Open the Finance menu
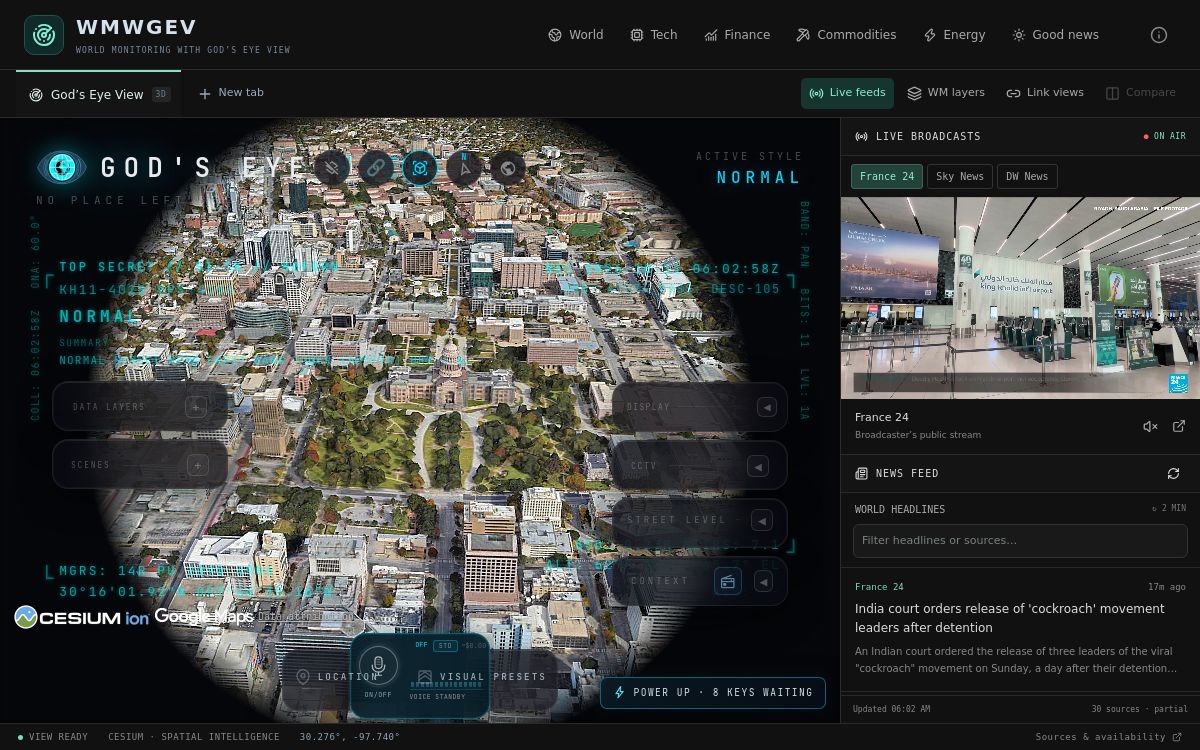Screen dimensions: 1200x750 coord(737,35)
